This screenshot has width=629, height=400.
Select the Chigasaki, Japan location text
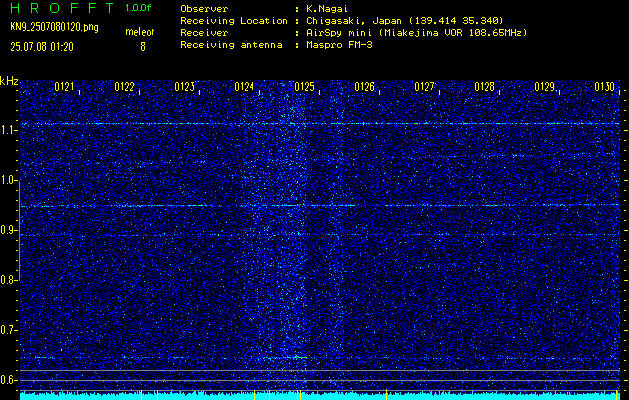tap(405, 20)
